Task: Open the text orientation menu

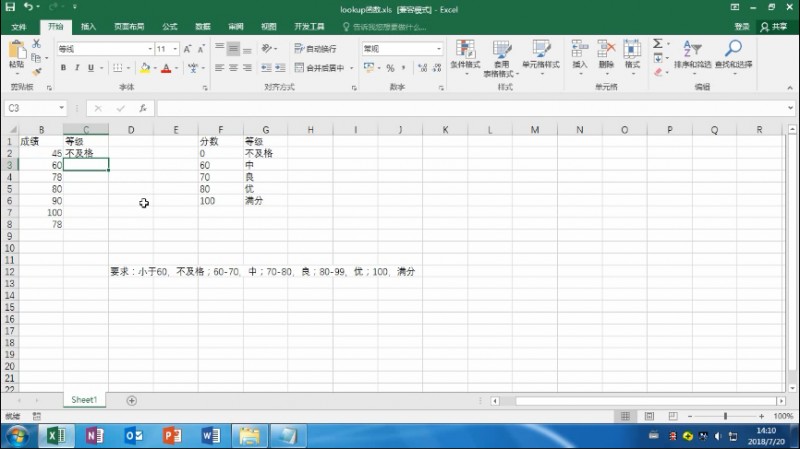Action: (269, 49)
